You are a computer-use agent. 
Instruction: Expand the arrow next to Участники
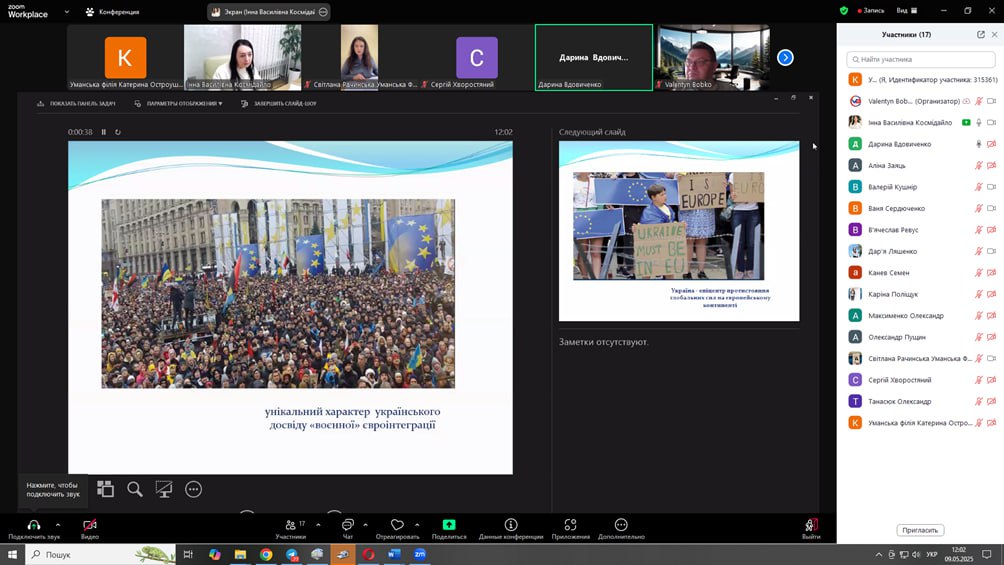coord(318,524)
